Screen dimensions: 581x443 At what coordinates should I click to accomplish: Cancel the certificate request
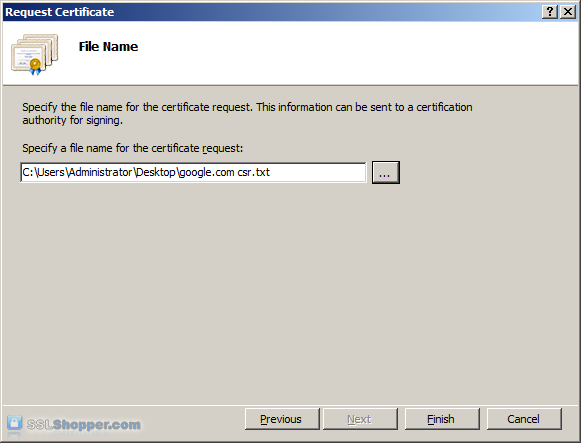coord(524,419)
